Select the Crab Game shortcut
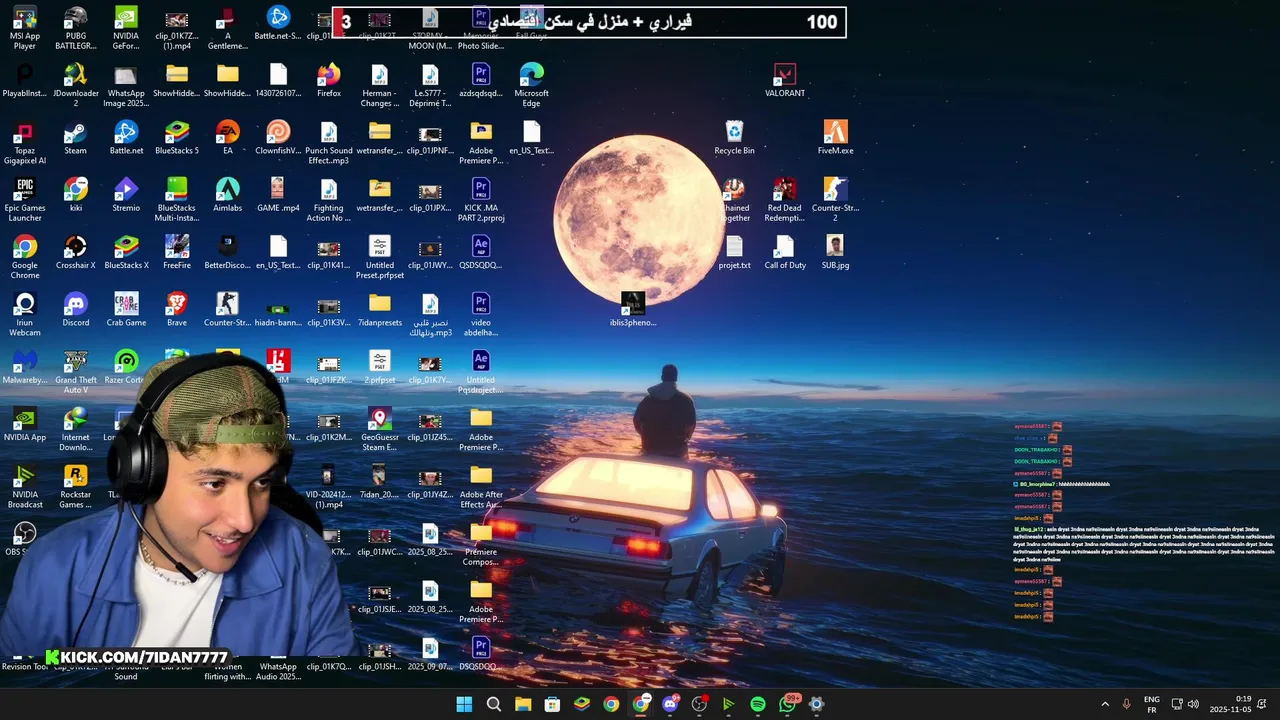The image size is (1280, 720). coord(126,309)
